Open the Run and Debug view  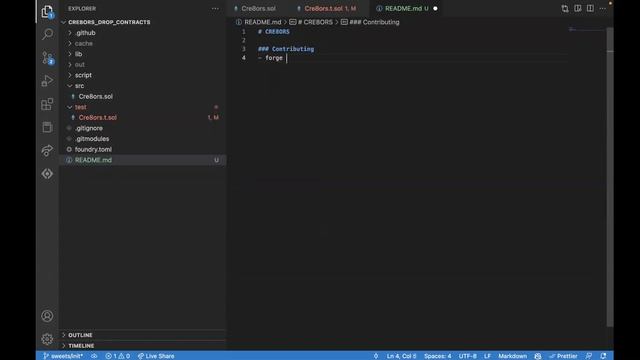click(47, 81)
